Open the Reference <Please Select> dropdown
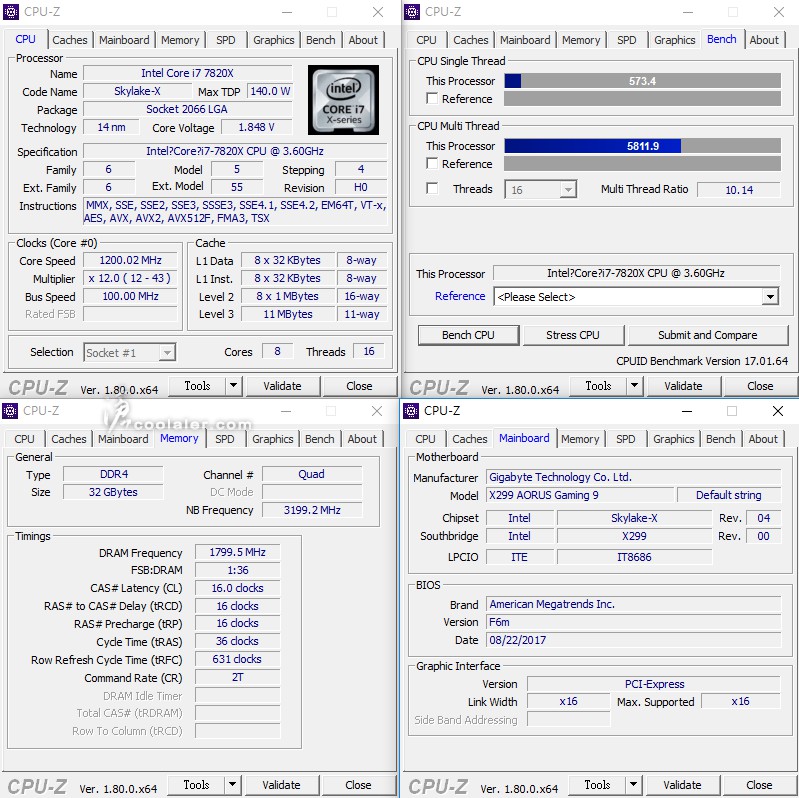The width and height of the screenshot is (799, 798). pos(636,297)
